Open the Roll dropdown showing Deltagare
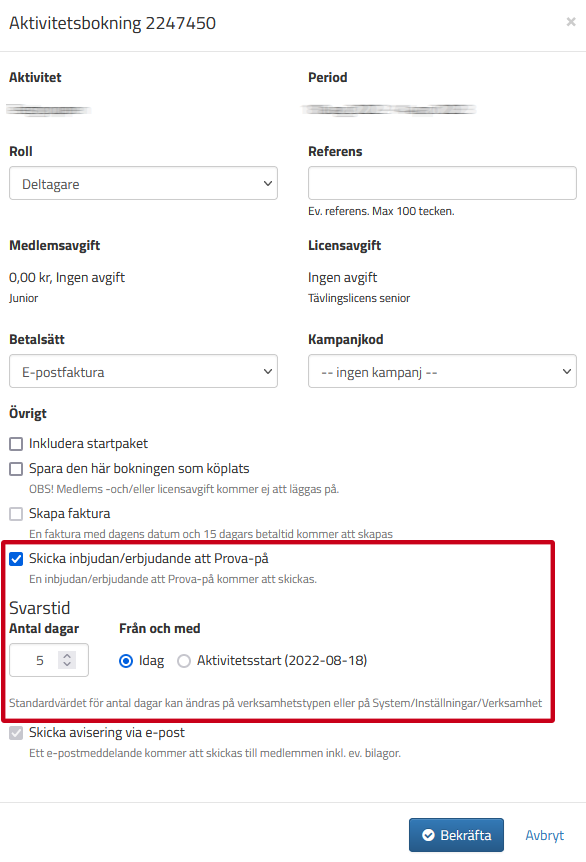586x862 pixels. coord(143,183)
